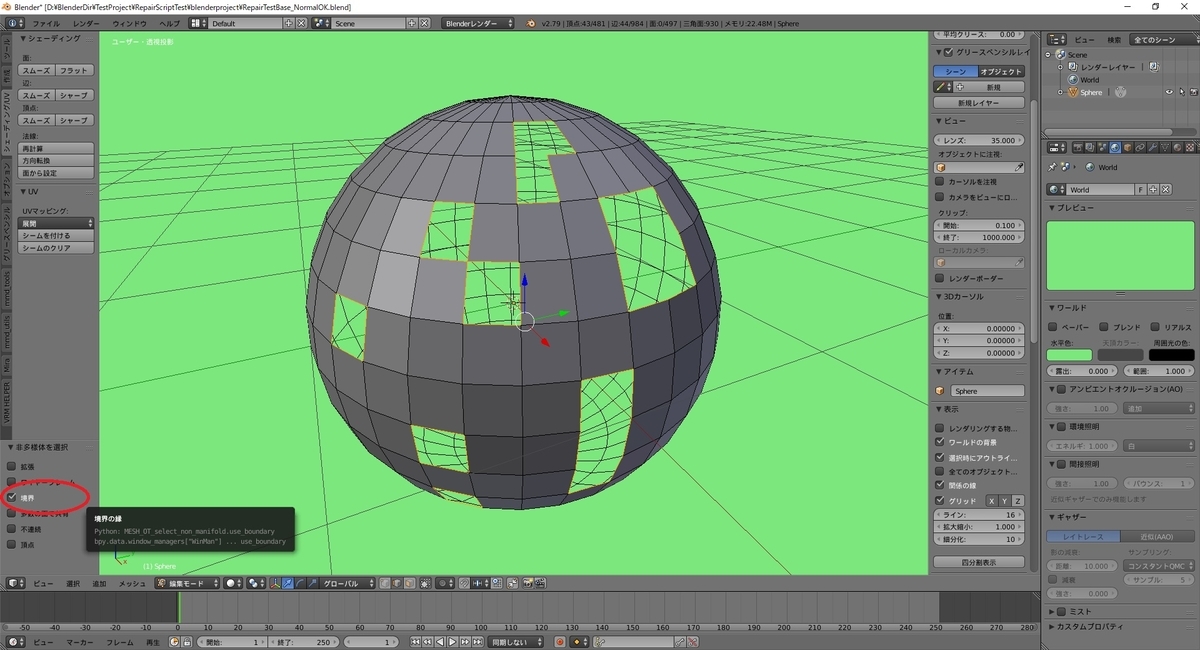Expand the ミスト panel
The height and width of the screenshot is (650, 1200).
[1051, 611]
